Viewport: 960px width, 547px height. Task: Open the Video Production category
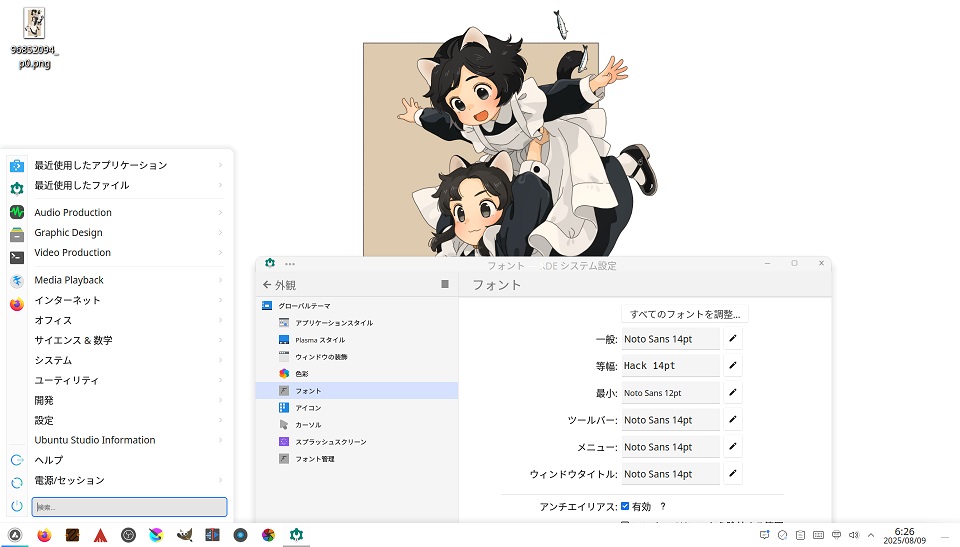click(x=129, y=252)
